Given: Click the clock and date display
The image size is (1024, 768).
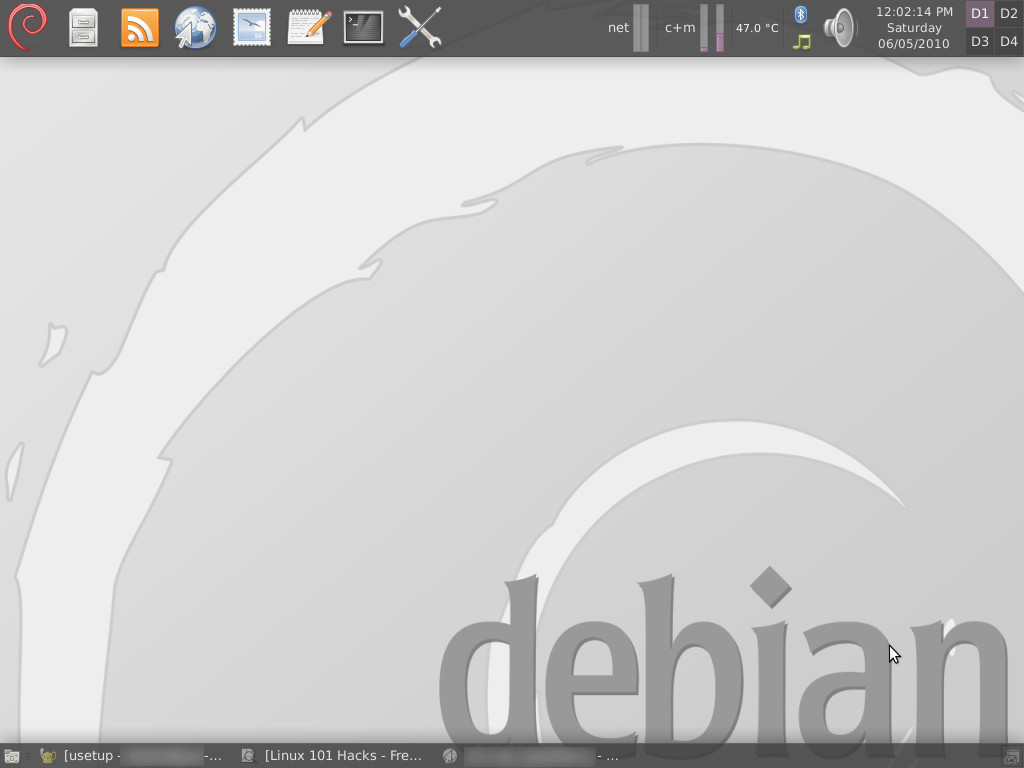Looking at the screenshot, I should [x=912, y=27].
